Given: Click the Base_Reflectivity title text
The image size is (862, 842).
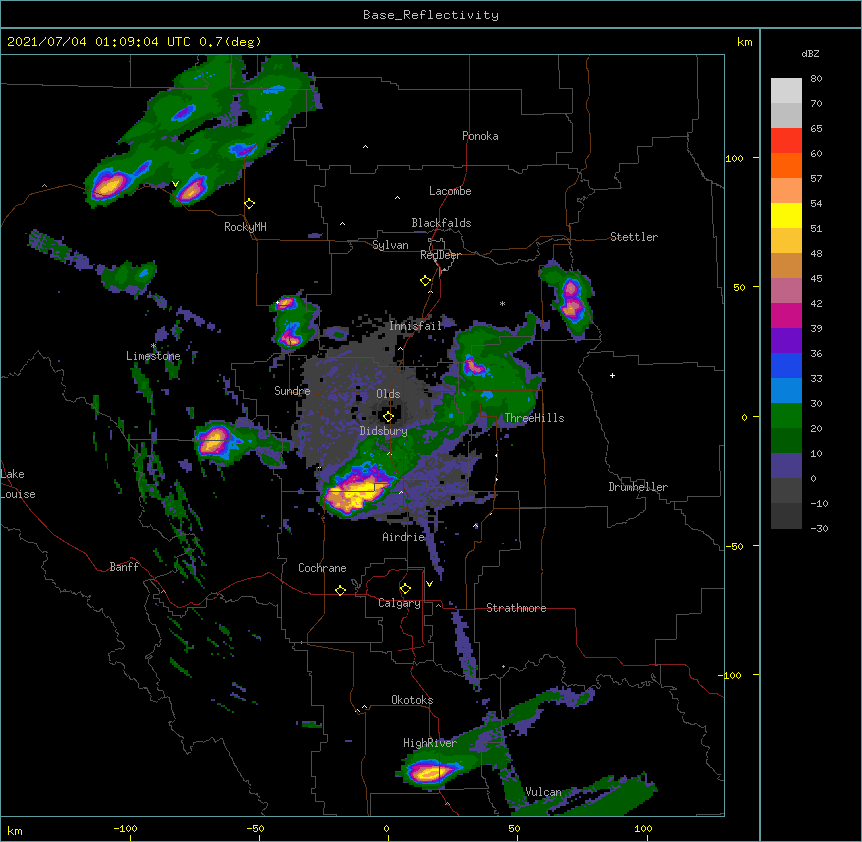Looking at the screenshot, I should coord(430,15).
